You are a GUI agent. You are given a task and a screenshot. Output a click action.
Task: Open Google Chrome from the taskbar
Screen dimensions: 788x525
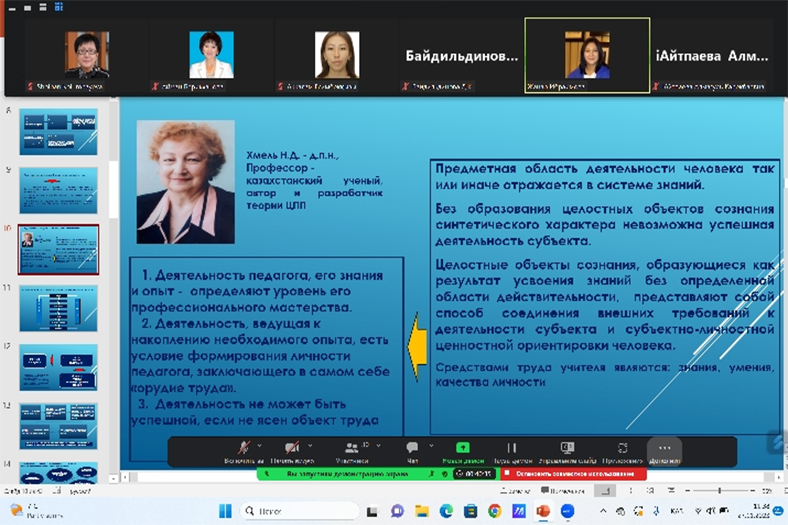[x=497, y=511]
